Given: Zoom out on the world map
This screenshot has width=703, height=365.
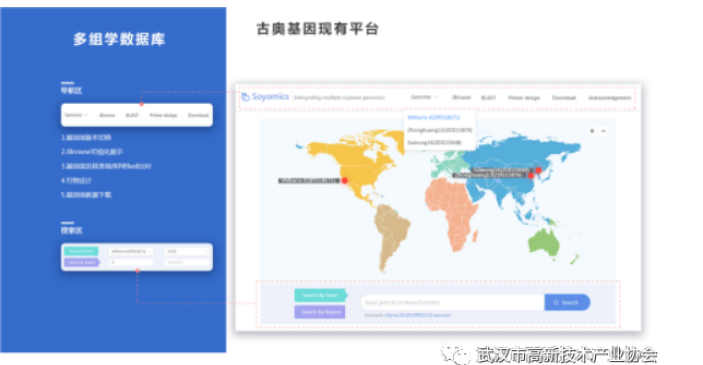Looking at the screenshot, I should click(603, 131).
